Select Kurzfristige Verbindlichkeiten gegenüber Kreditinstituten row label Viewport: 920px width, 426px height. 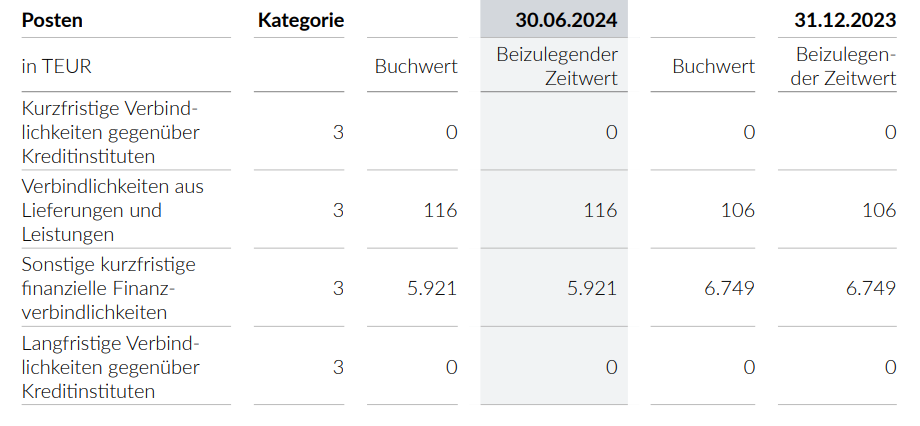110,132
